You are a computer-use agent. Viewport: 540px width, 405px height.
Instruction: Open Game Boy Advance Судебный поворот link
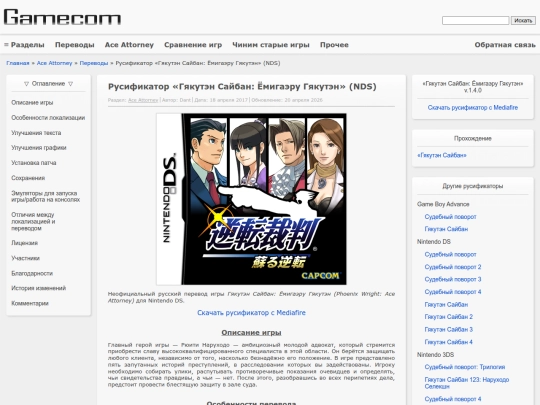click(450, 217)
